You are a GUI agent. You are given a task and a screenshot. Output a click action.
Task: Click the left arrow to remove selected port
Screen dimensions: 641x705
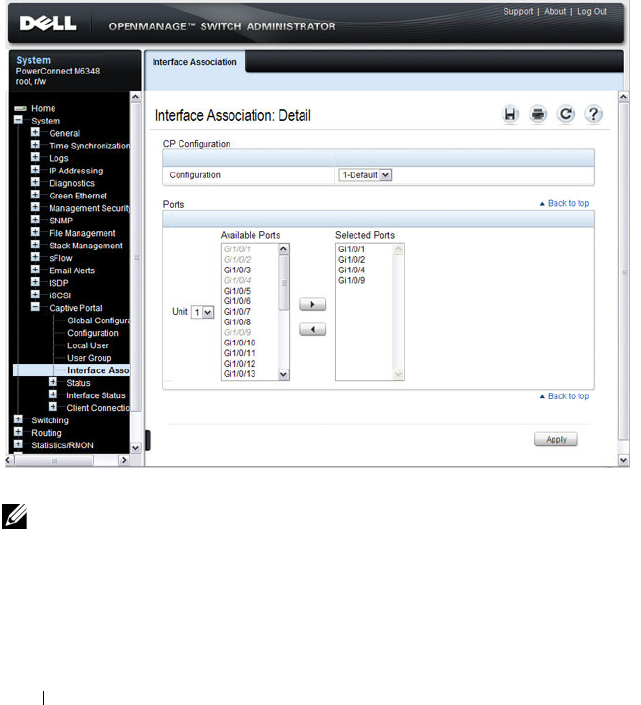click(312, 330)
